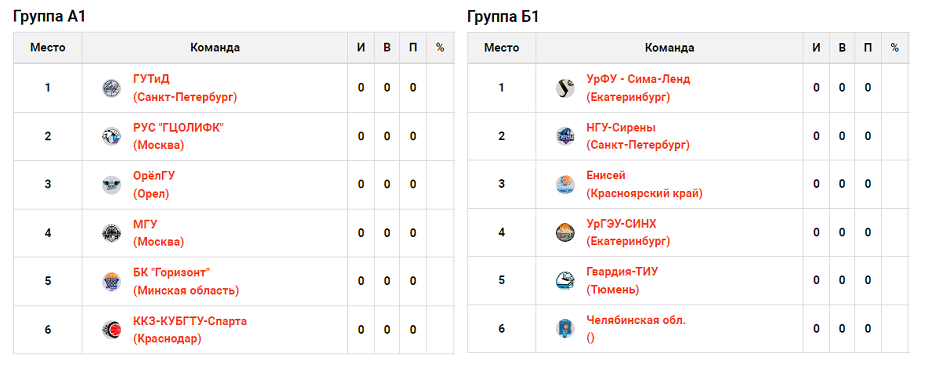Image resolution: width=932 pixels, height=368 pixels.
Task: Click the Команда header in Группа А1
Action: pyautogui.click(x=215, y=48)
